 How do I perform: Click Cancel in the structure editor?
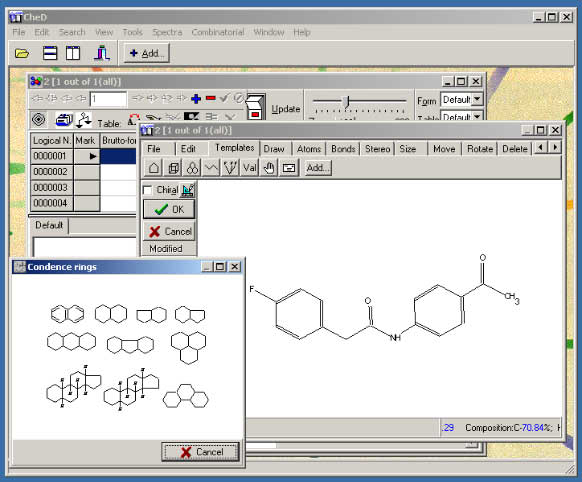(169, 232)
